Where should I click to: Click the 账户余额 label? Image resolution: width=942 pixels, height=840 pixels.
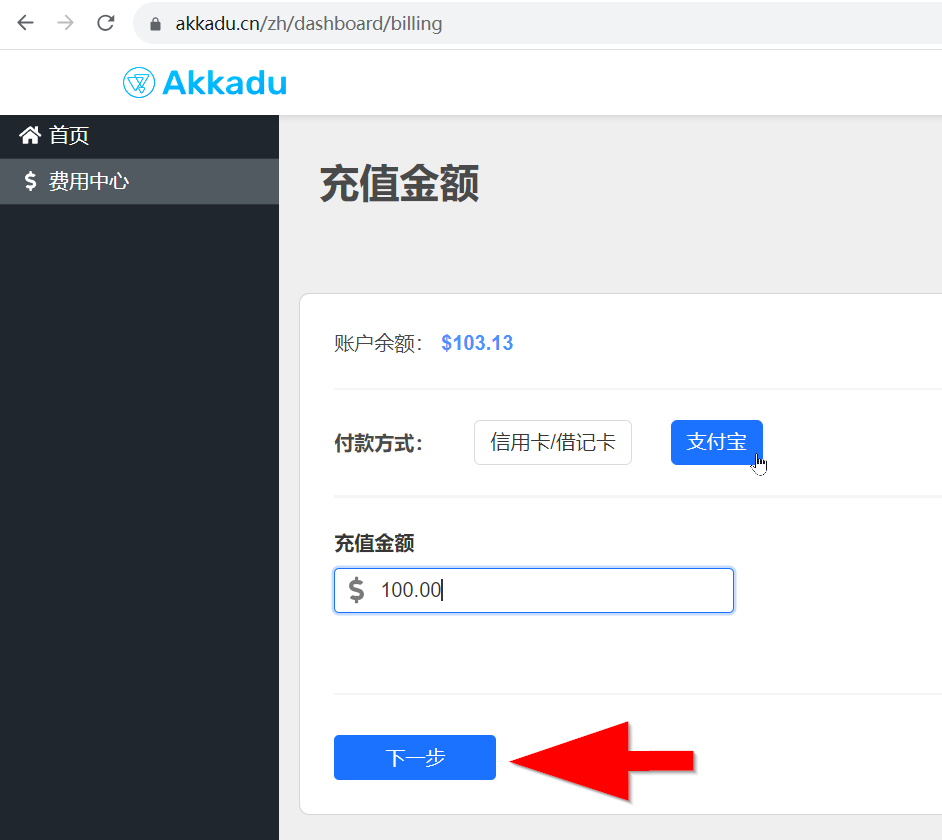(378, 344)
